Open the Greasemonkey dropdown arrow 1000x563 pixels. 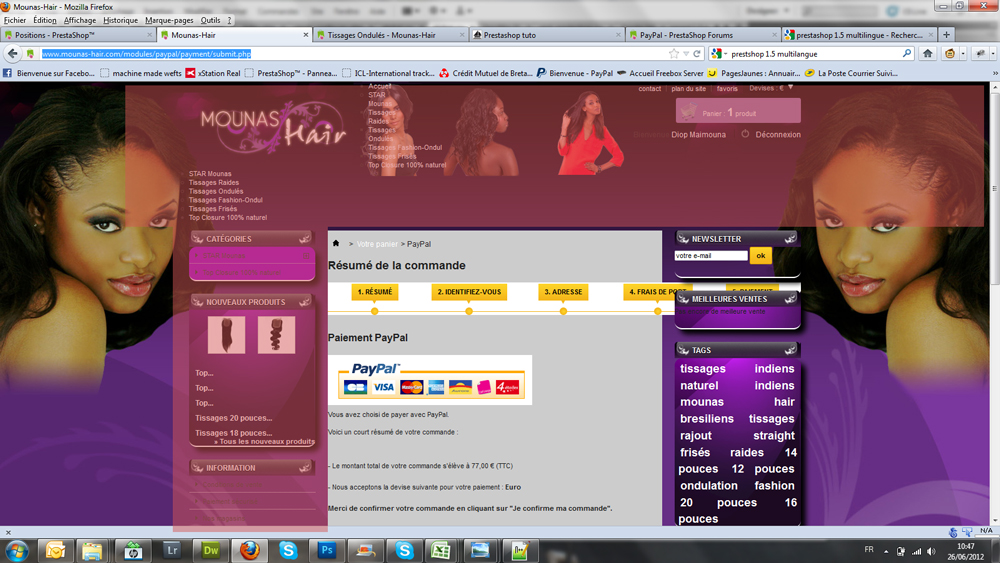[963, 54]
